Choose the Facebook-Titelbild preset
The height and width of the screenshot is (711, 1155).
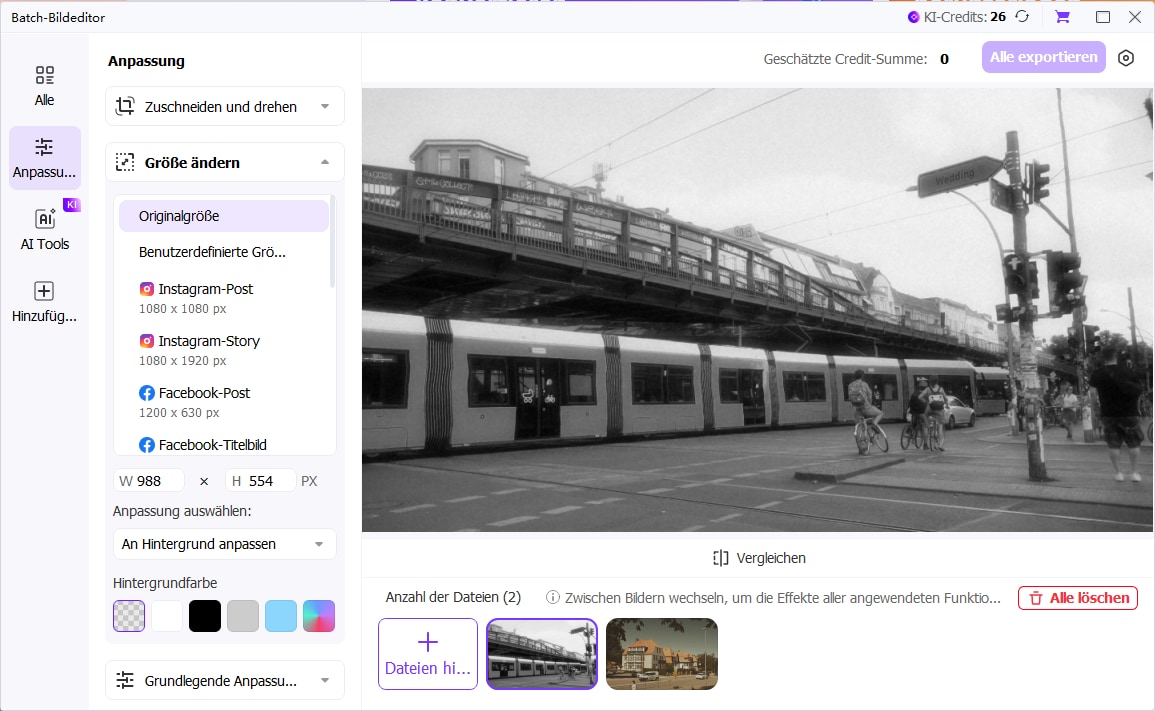tap(224, 445)
